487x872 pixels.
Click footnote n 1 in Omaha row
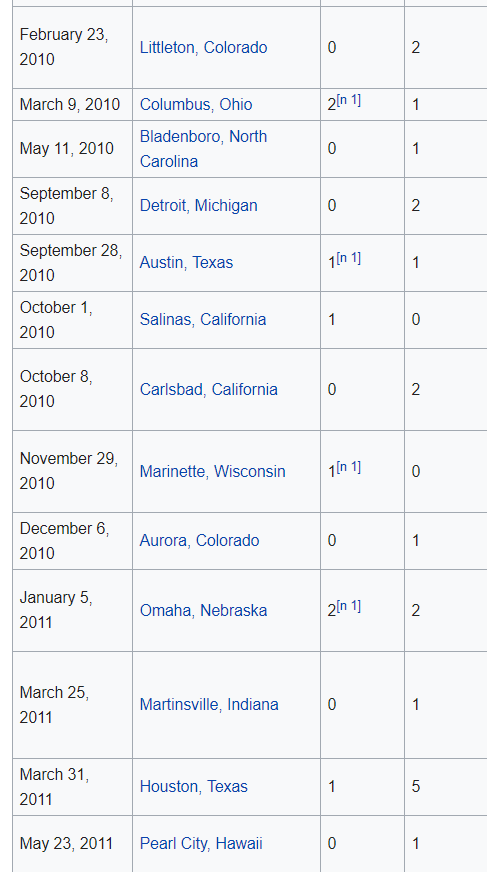pos(349,606)
